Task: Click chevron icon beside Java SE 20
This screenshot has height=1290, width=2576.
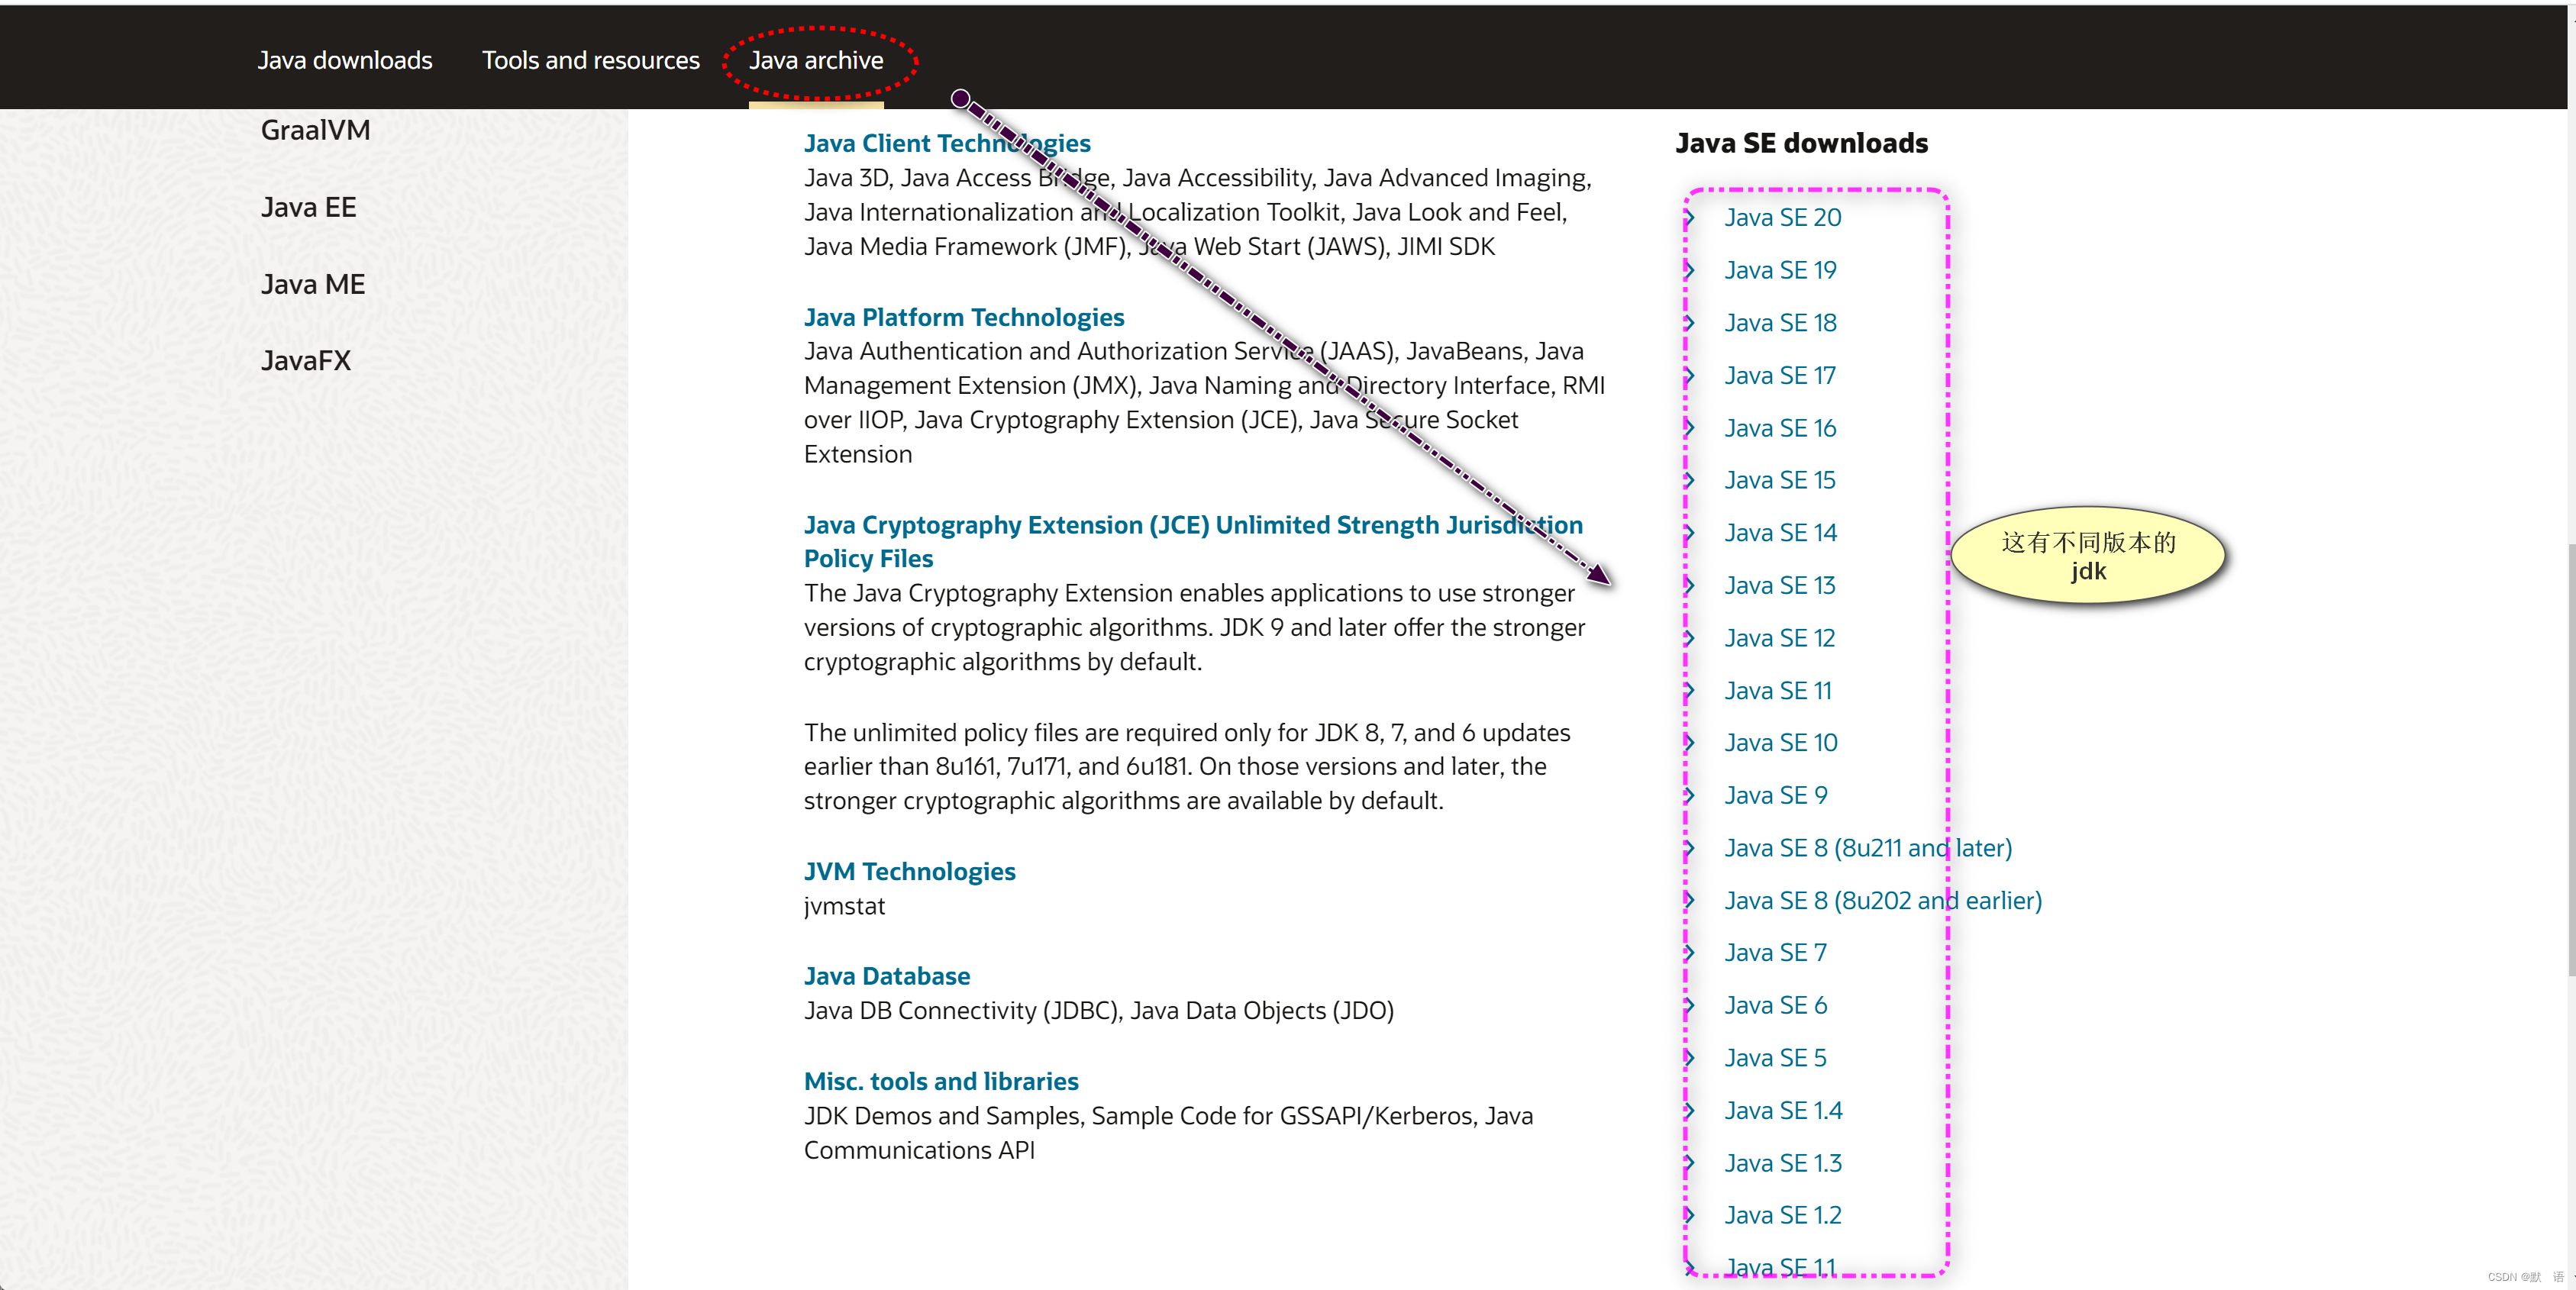Action: point(1690,218)
